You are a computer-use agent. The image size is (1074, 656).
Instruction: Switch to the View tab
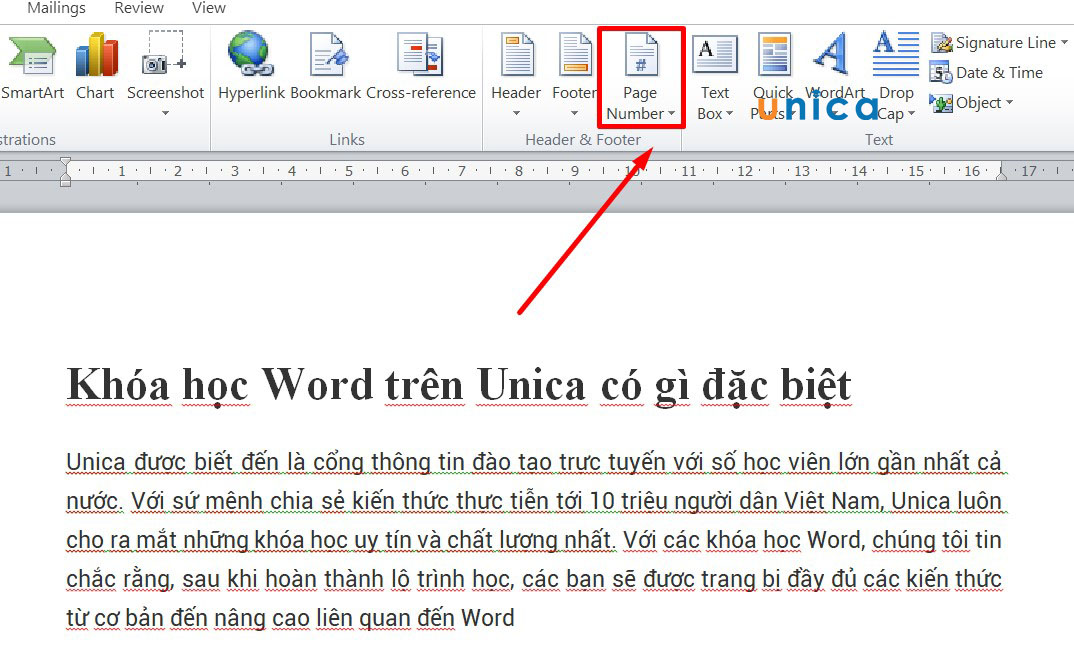tap(209, 8)
